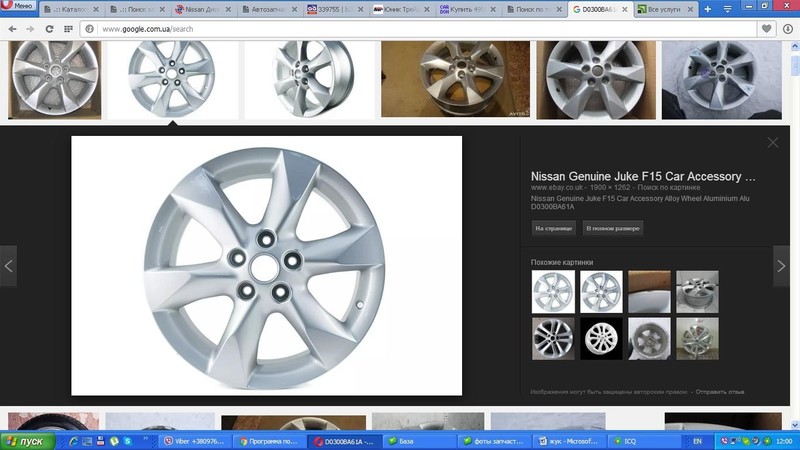Click the browser back arrow
This screenshot has width=800, height=450.
pyautogui.click(x=11, y=29)
